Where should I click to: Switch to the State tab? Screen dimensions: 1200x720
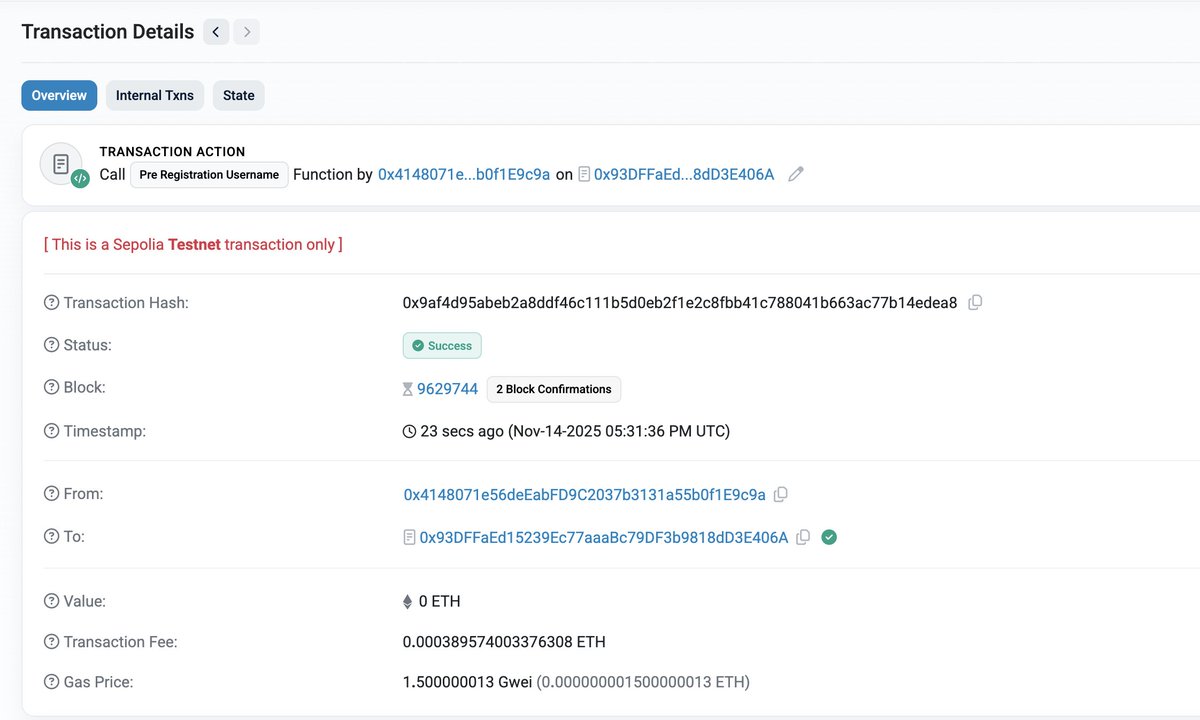[x=239, y=95]
